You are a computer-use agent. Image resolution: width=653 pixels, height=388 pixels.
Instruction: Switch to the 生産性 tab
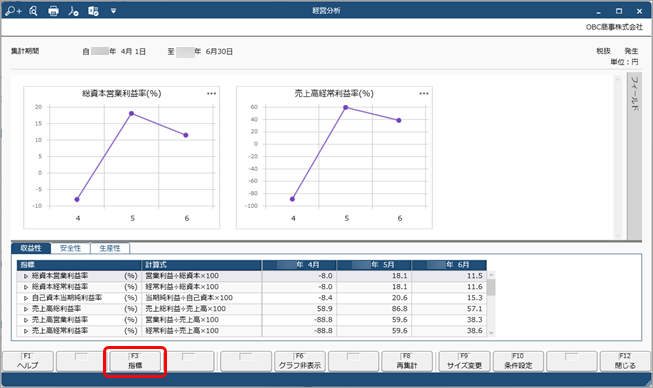[110, 248]
